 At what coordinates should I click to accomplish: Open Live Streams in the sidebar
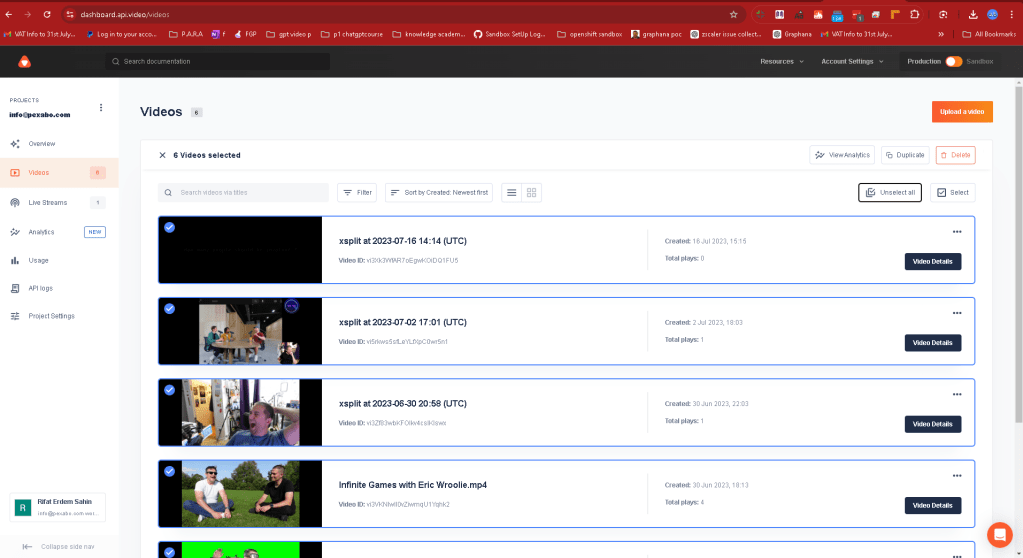click(59, 202)
